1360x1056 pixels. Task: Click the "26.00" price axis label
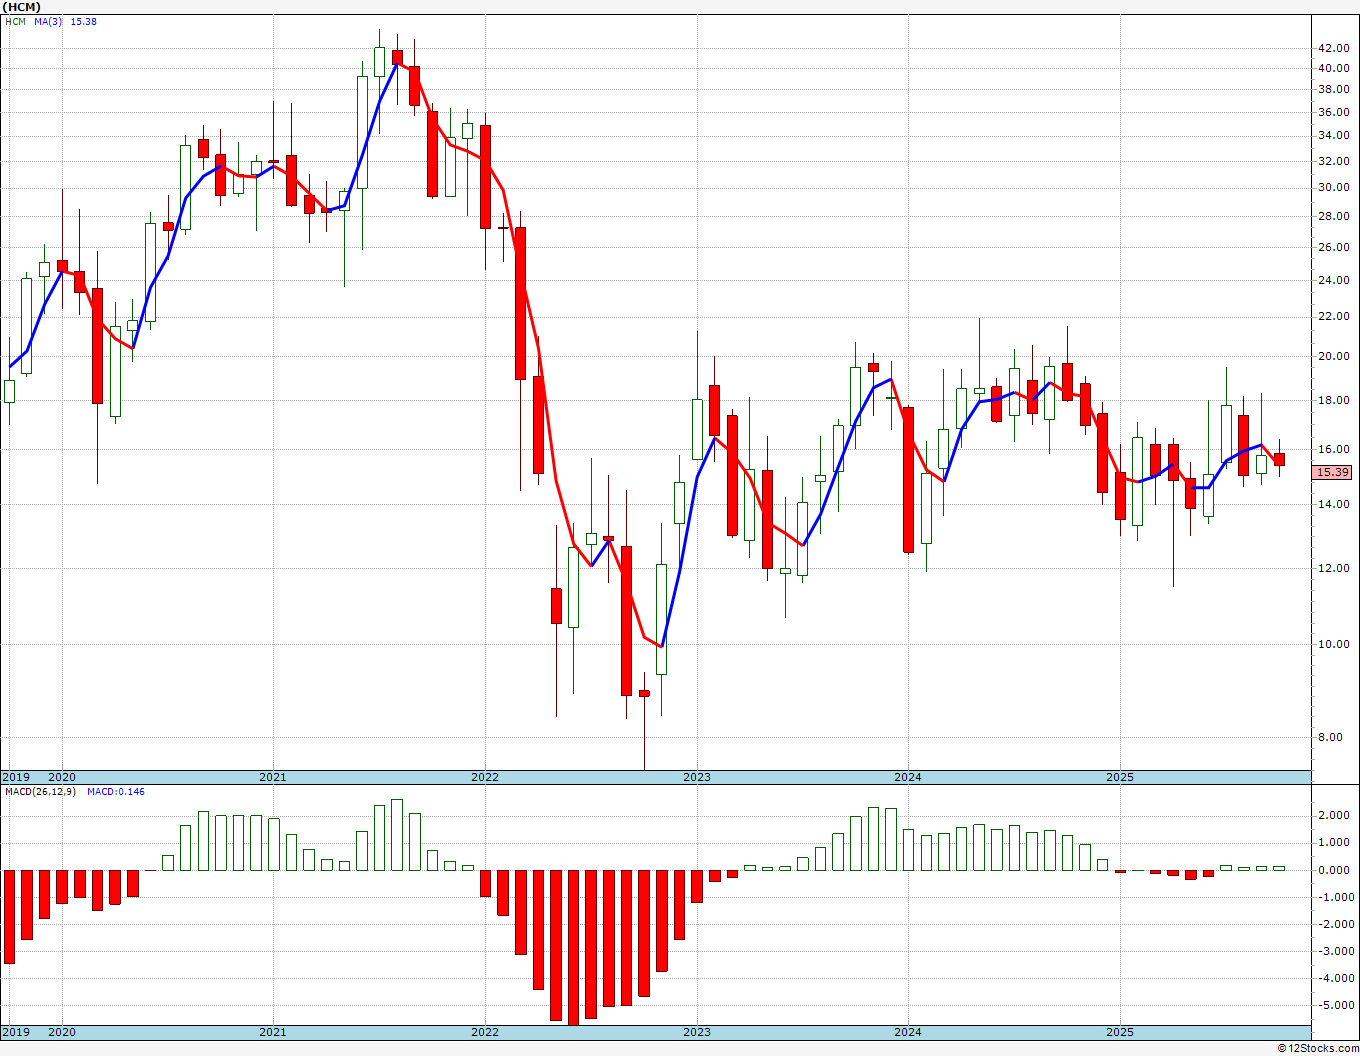click(x=1333, y=247)
